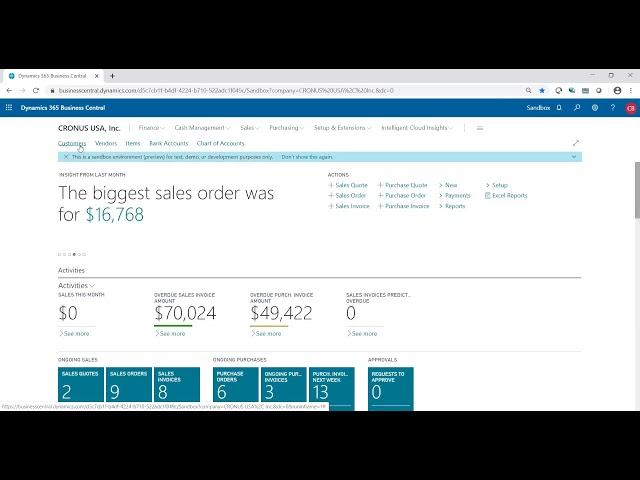The image size is (640, 480).
Task: Open the Vendors list
Action: tap(106, 143)
